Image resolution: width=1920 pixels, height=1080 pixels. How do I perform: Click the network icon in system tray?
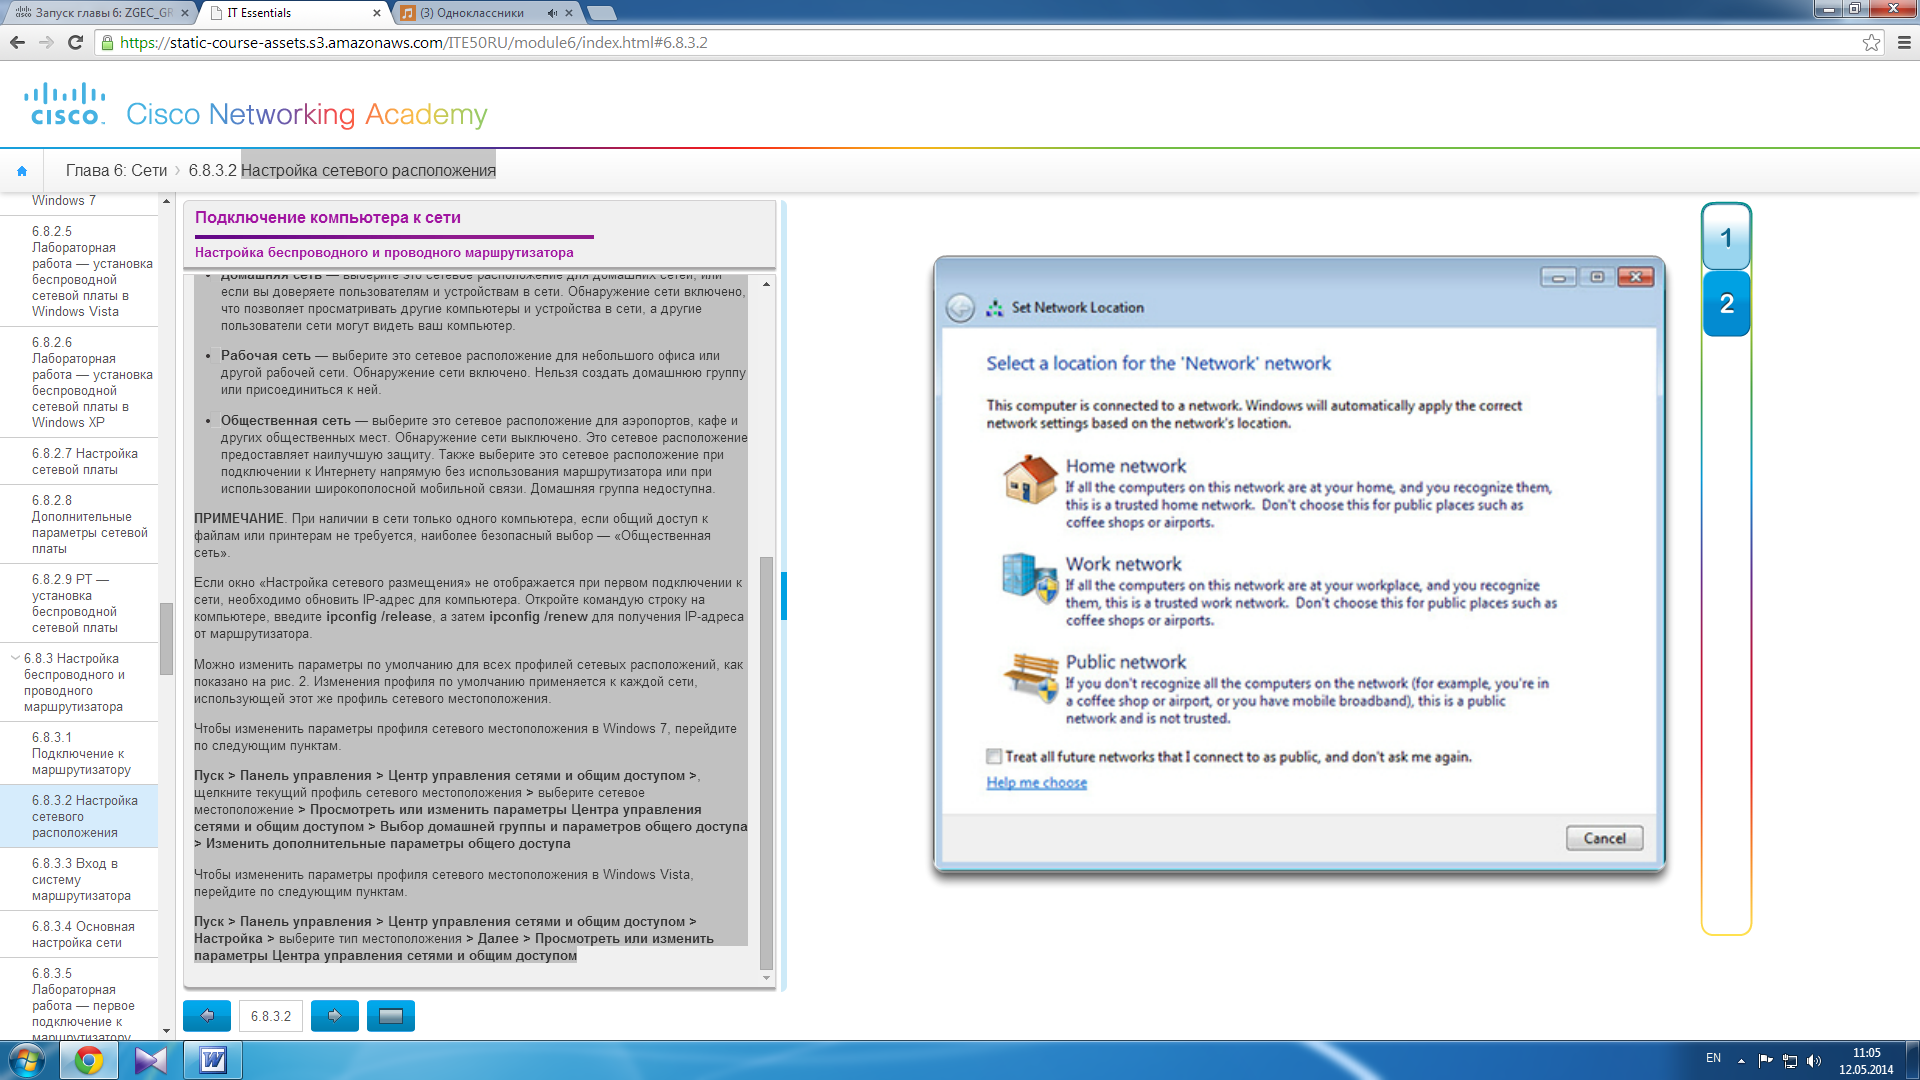point(1790,1061)
